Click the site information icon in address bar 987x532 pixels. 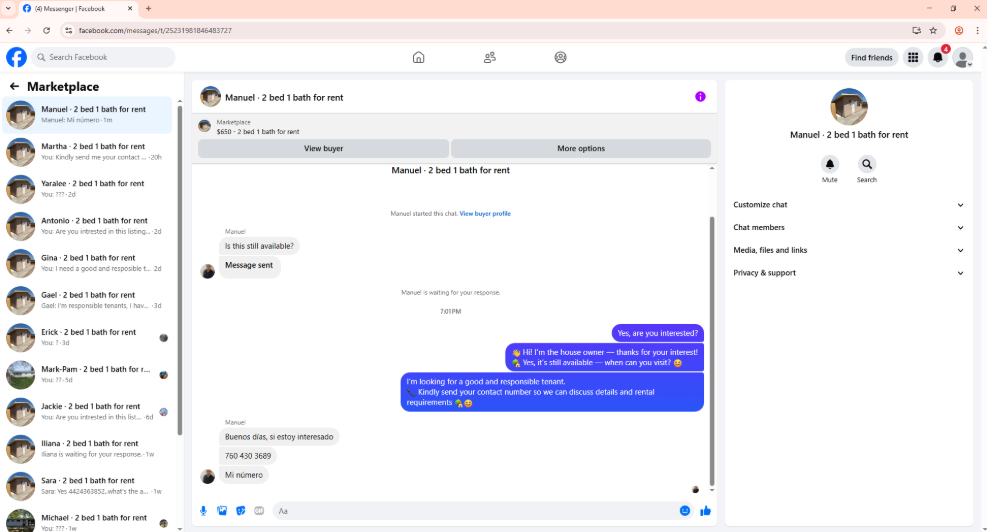click(69, 30)
